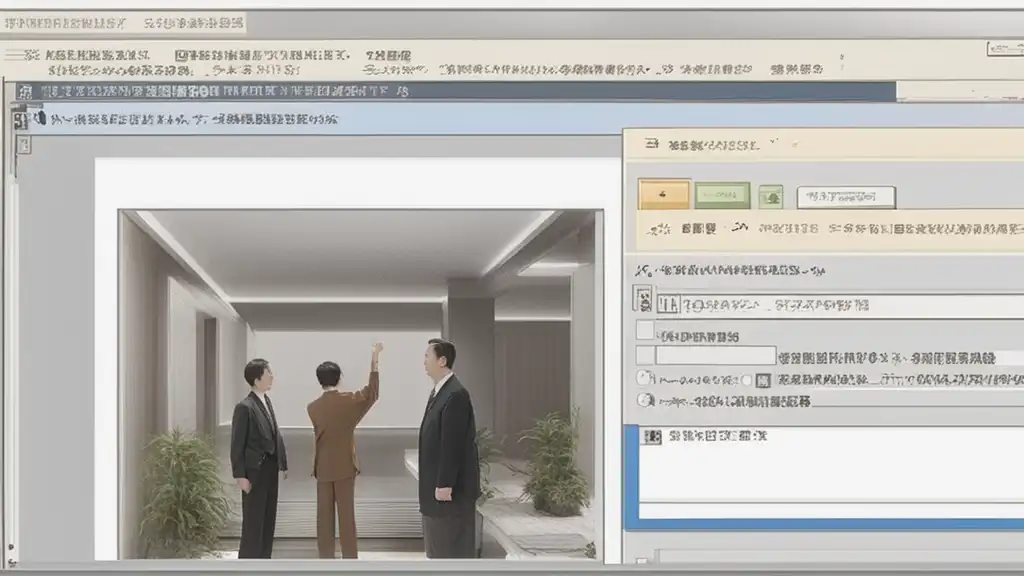Click the small button at the top right corner
The image size is (1024, 576).
tap(1004, 49)
